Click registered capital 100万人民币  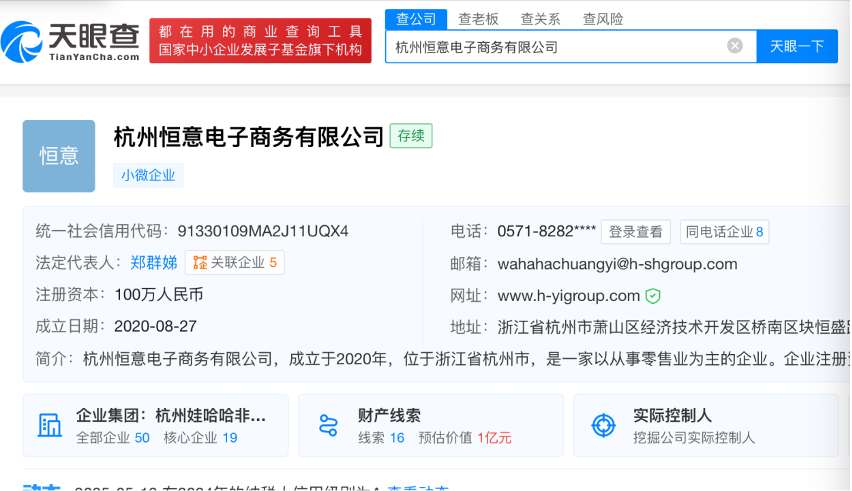point(159,295)
